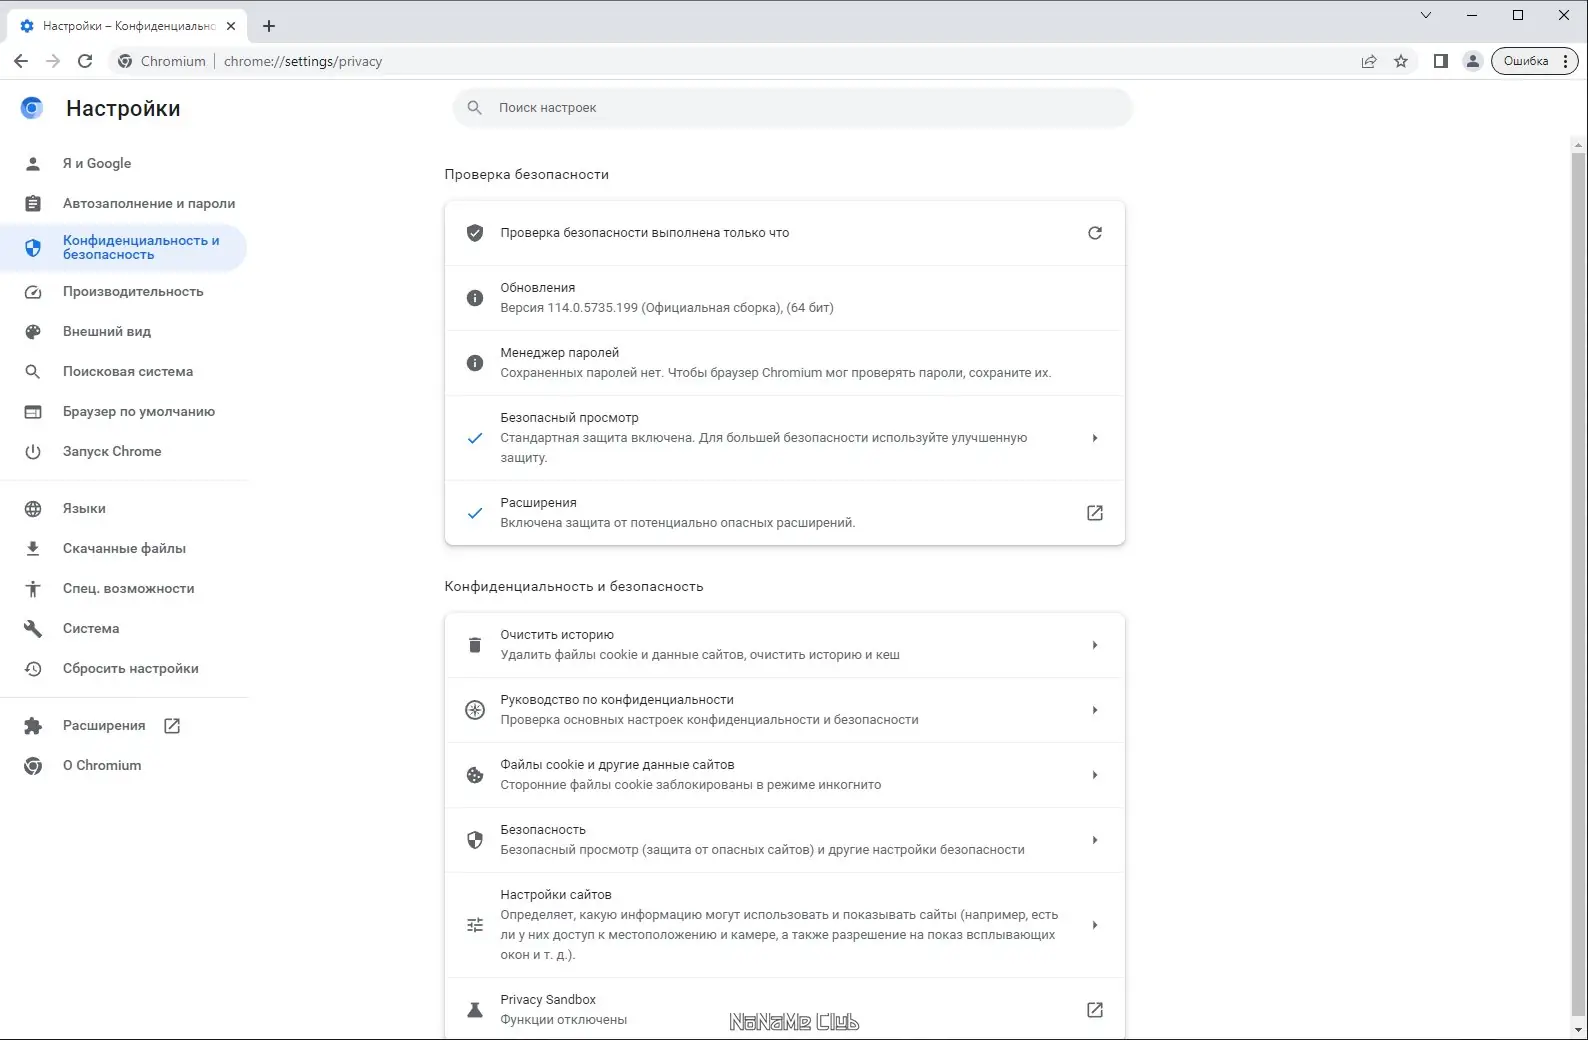Viewport: 1588px width, 1040px height.
Task: Click the settings search field
Action: 792,108
